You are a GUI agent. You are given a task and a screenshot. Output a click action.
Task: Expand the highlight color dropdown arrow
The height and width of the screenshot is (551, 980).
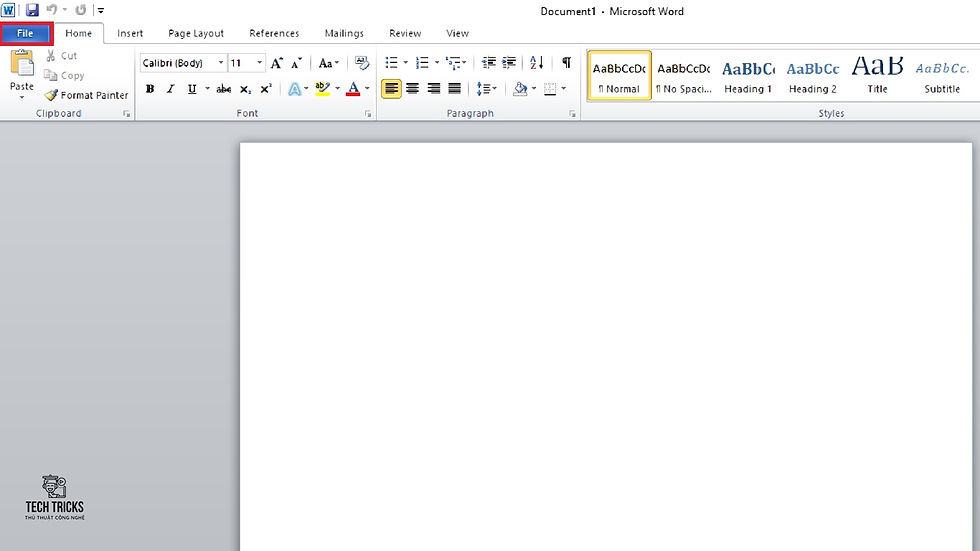coord(338,89)
